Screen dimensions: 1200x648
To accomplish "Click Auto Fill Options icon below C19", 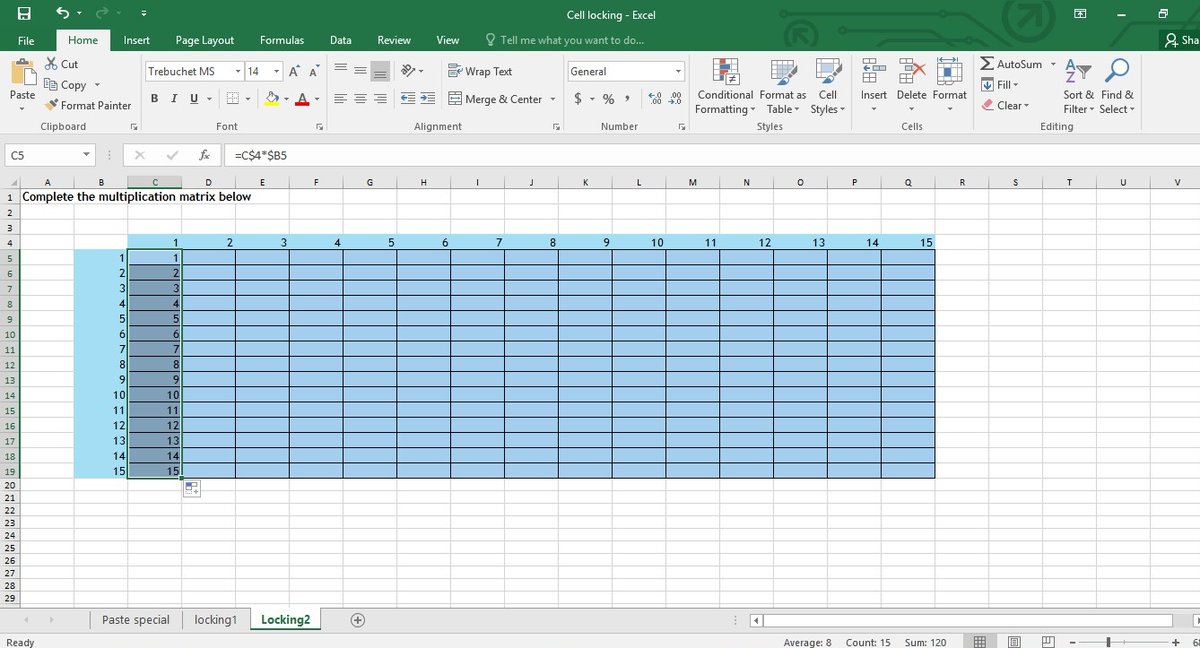I will click(192, 488).
